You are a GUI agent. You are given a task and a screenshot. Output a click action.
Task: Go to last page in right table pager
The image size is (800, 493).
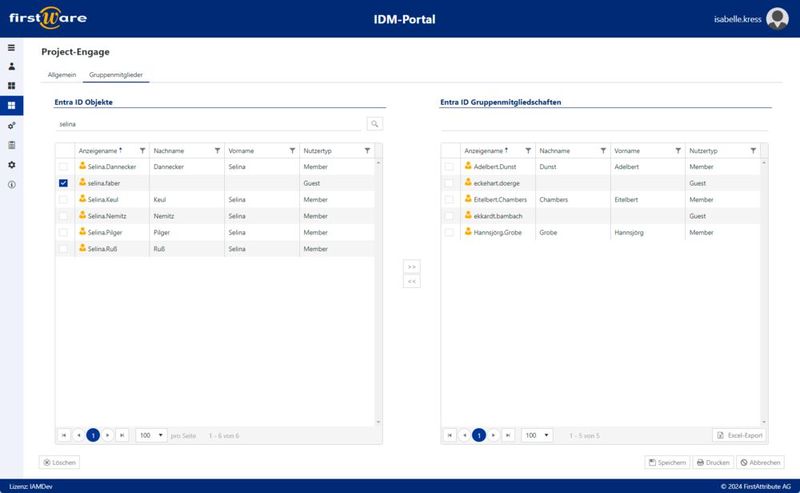coord(508,435)
